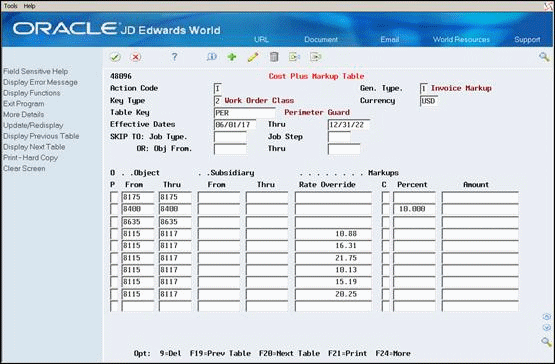This screenshot has height=364, width=555.
Task: Click Rate Override field showing 10.13
Action: tap(333, 270)
